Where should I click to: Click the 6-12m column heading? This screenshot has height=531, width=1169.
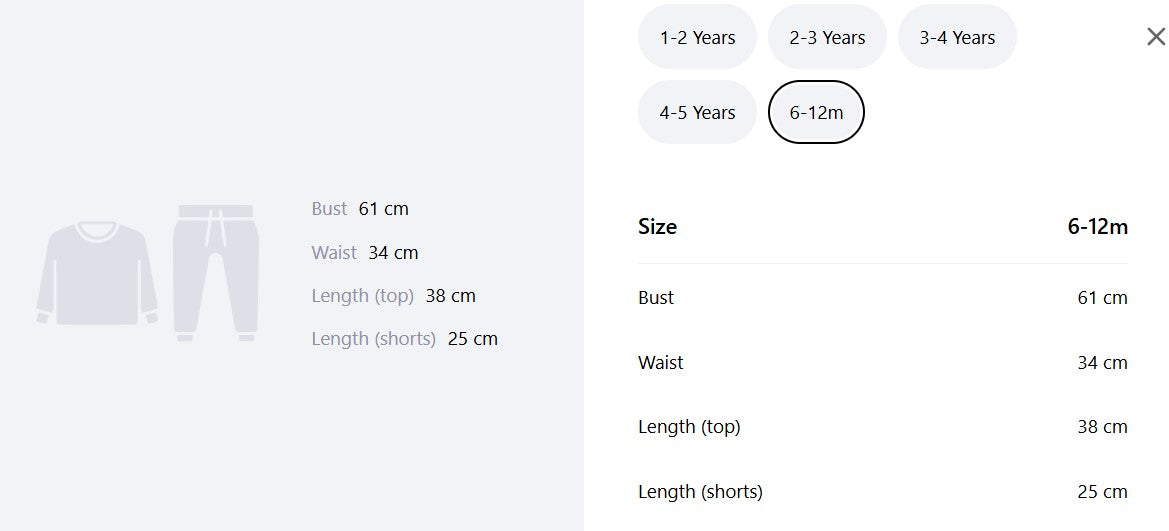[1097, 227]
